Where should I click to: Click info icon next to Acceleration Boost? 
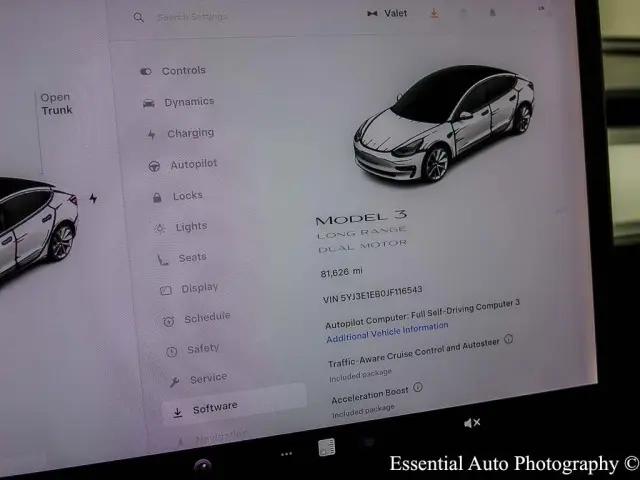coord(418,387)
